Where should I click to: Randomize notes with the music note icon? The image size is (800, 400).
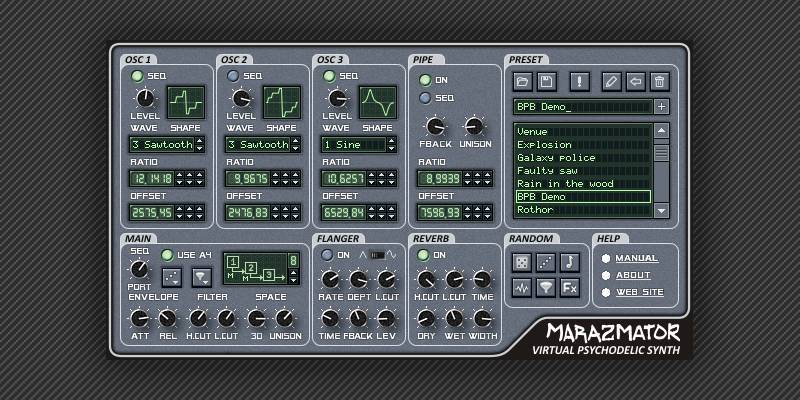569,262
